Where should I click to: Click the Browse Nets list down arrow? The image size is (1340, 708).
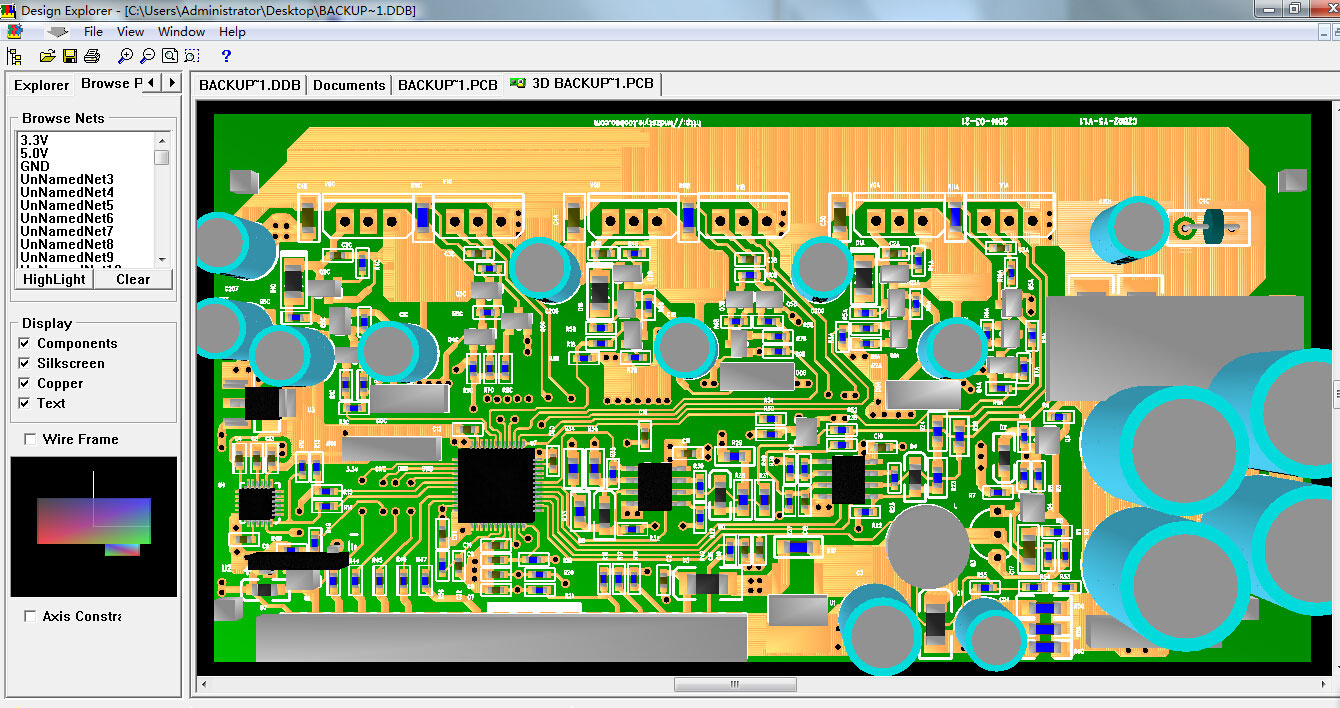coord(161,257)
